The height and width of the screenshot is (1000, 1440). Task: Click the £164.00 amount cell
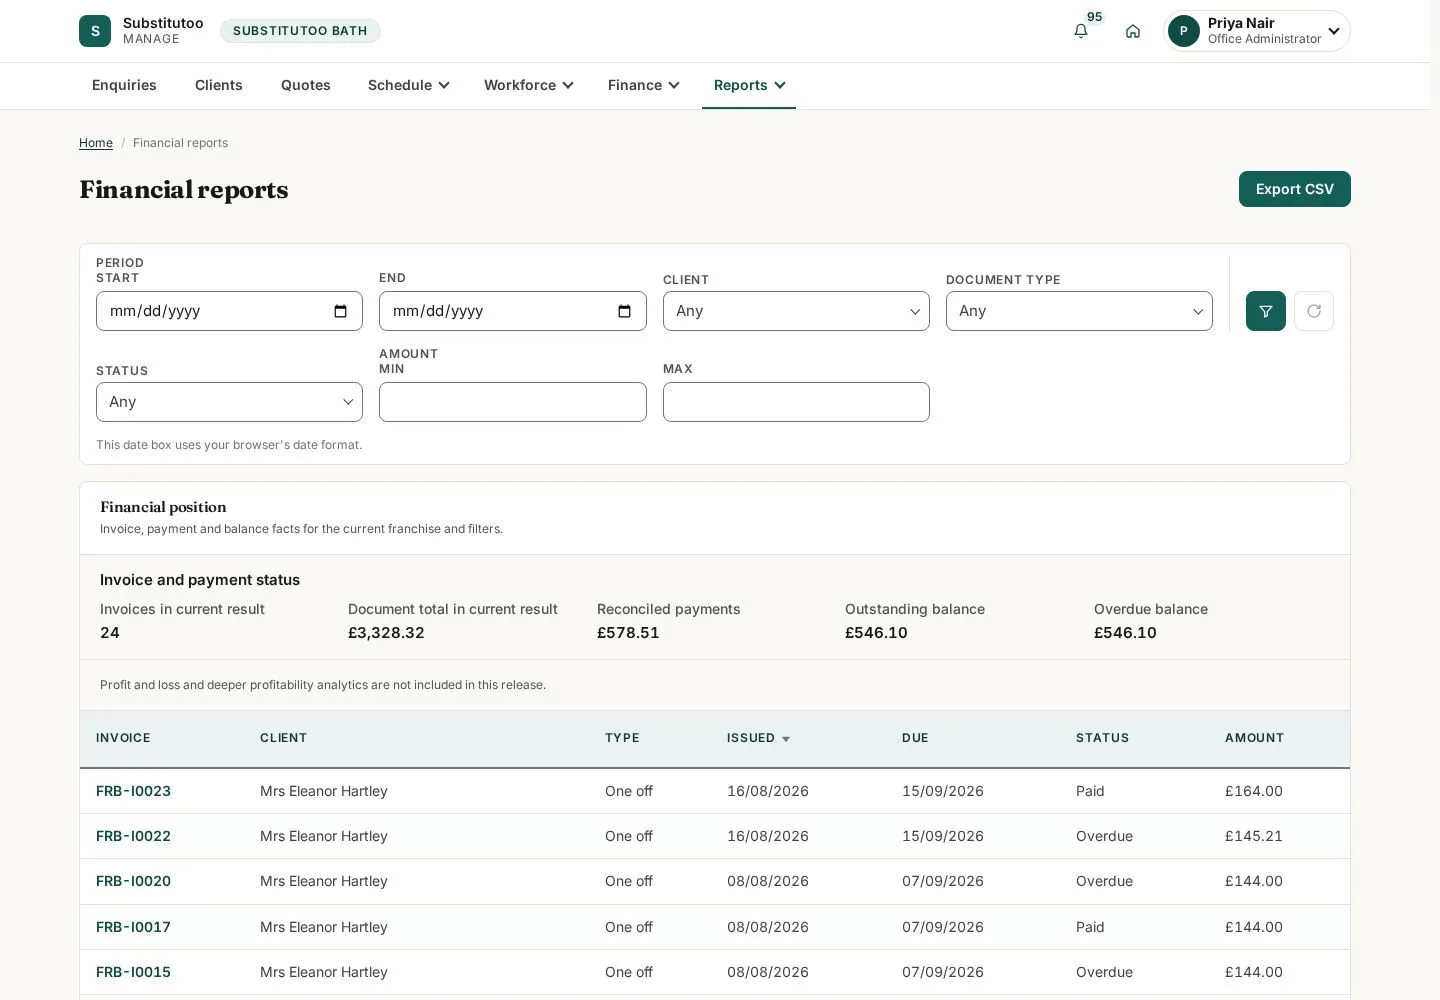(1254, 791)
